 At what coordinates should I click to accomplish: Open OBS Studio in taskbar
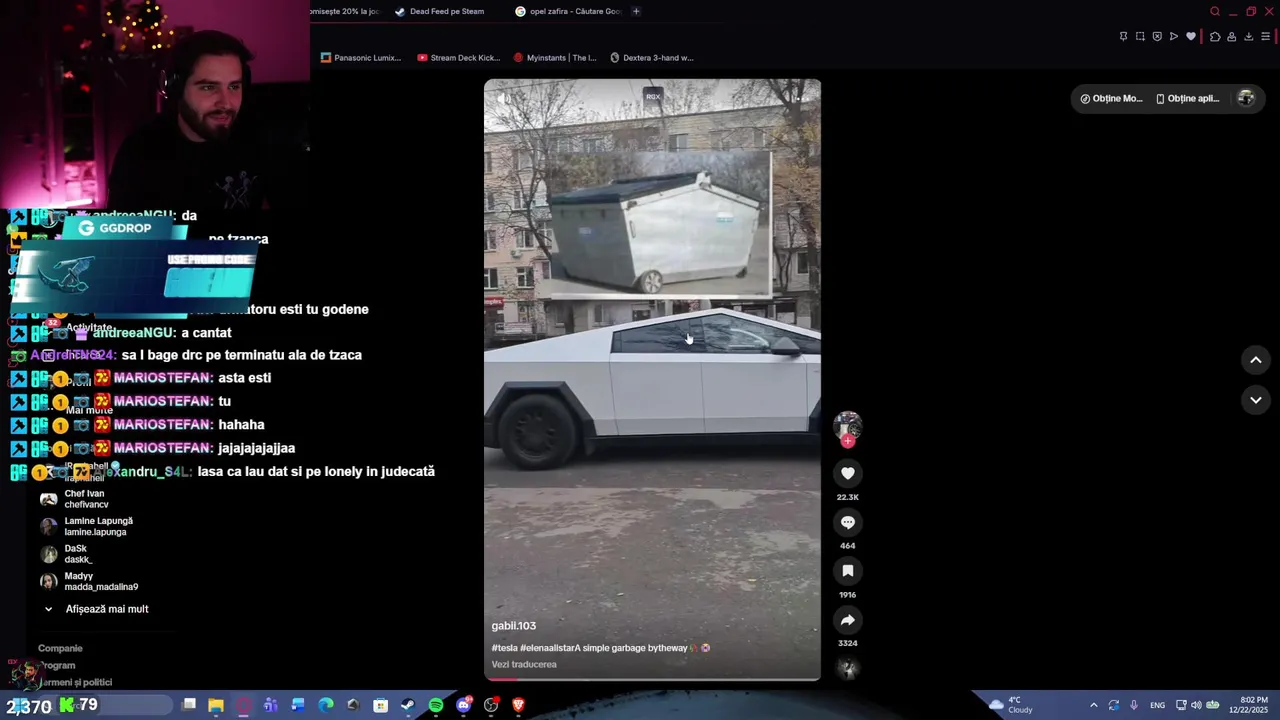[x=491, y=705]
